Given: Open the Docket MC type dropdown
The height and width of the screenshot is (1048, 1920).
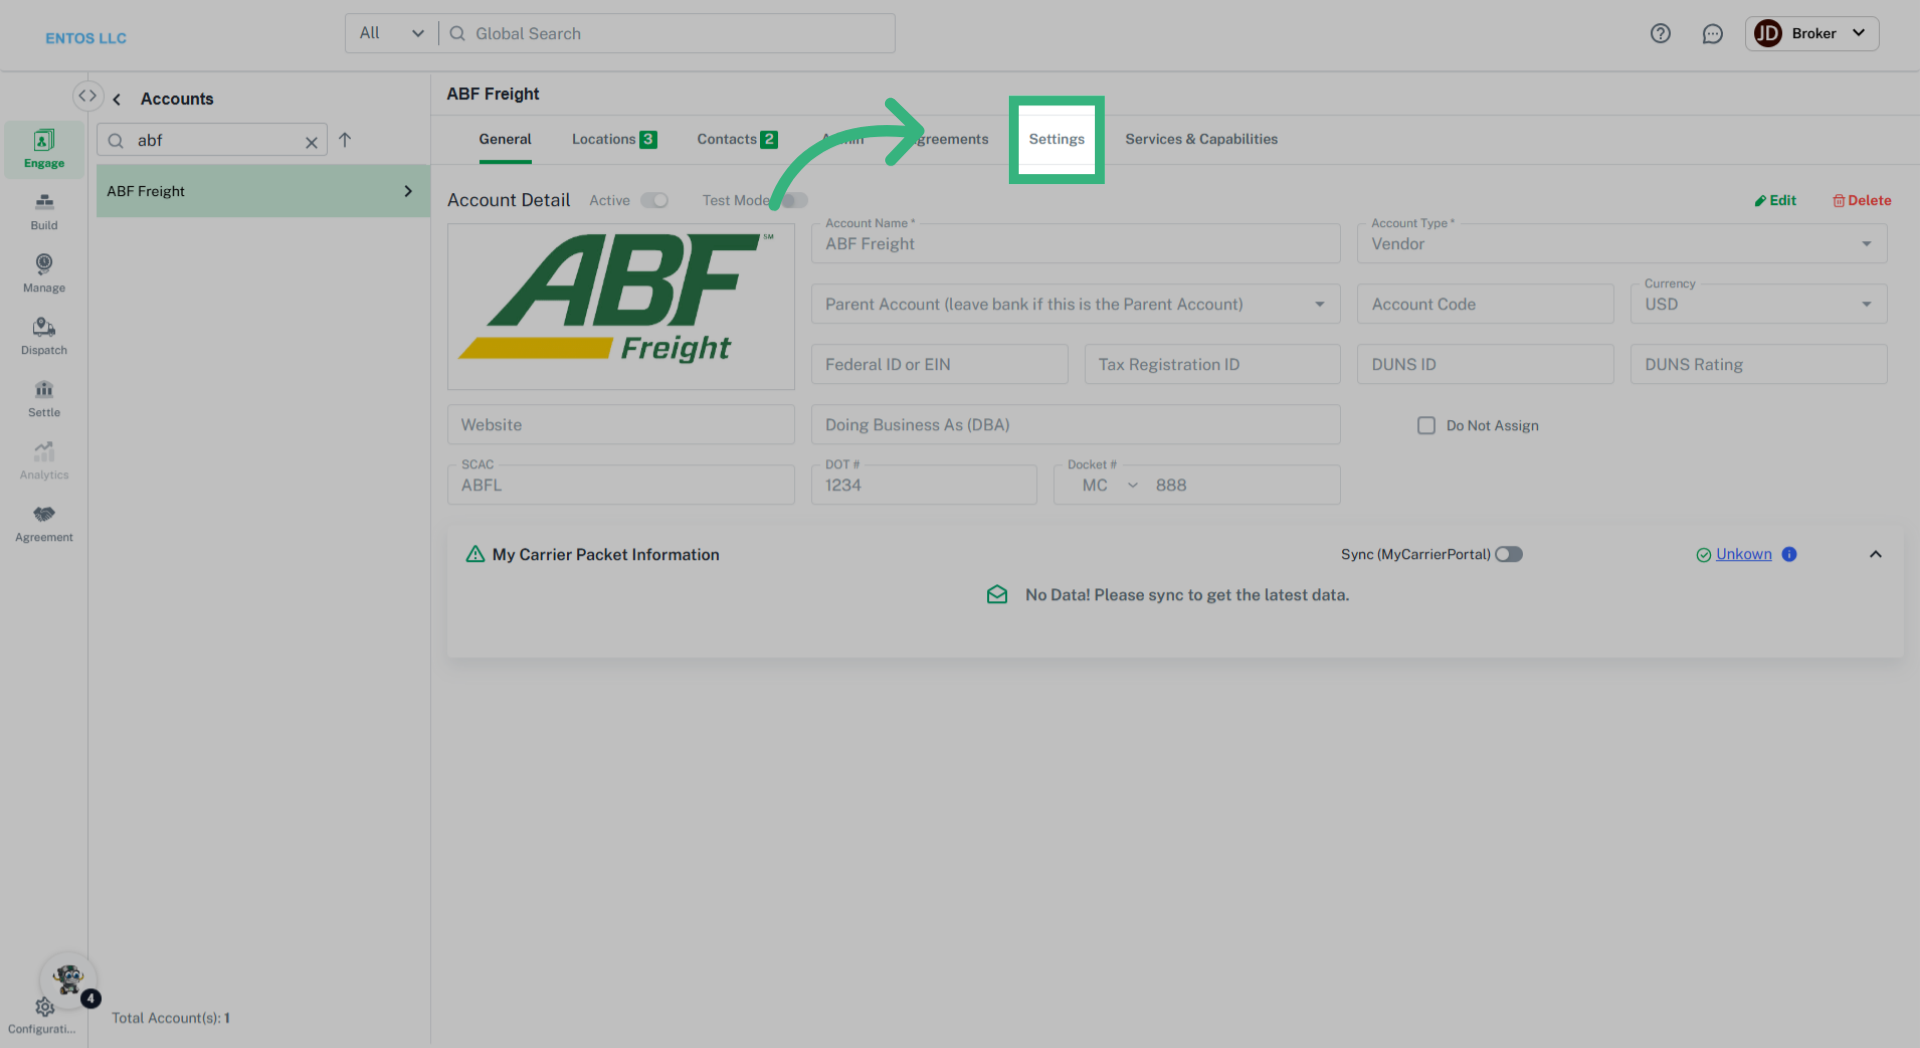Looking at the screenshot, I should (x=1109, y=485).
